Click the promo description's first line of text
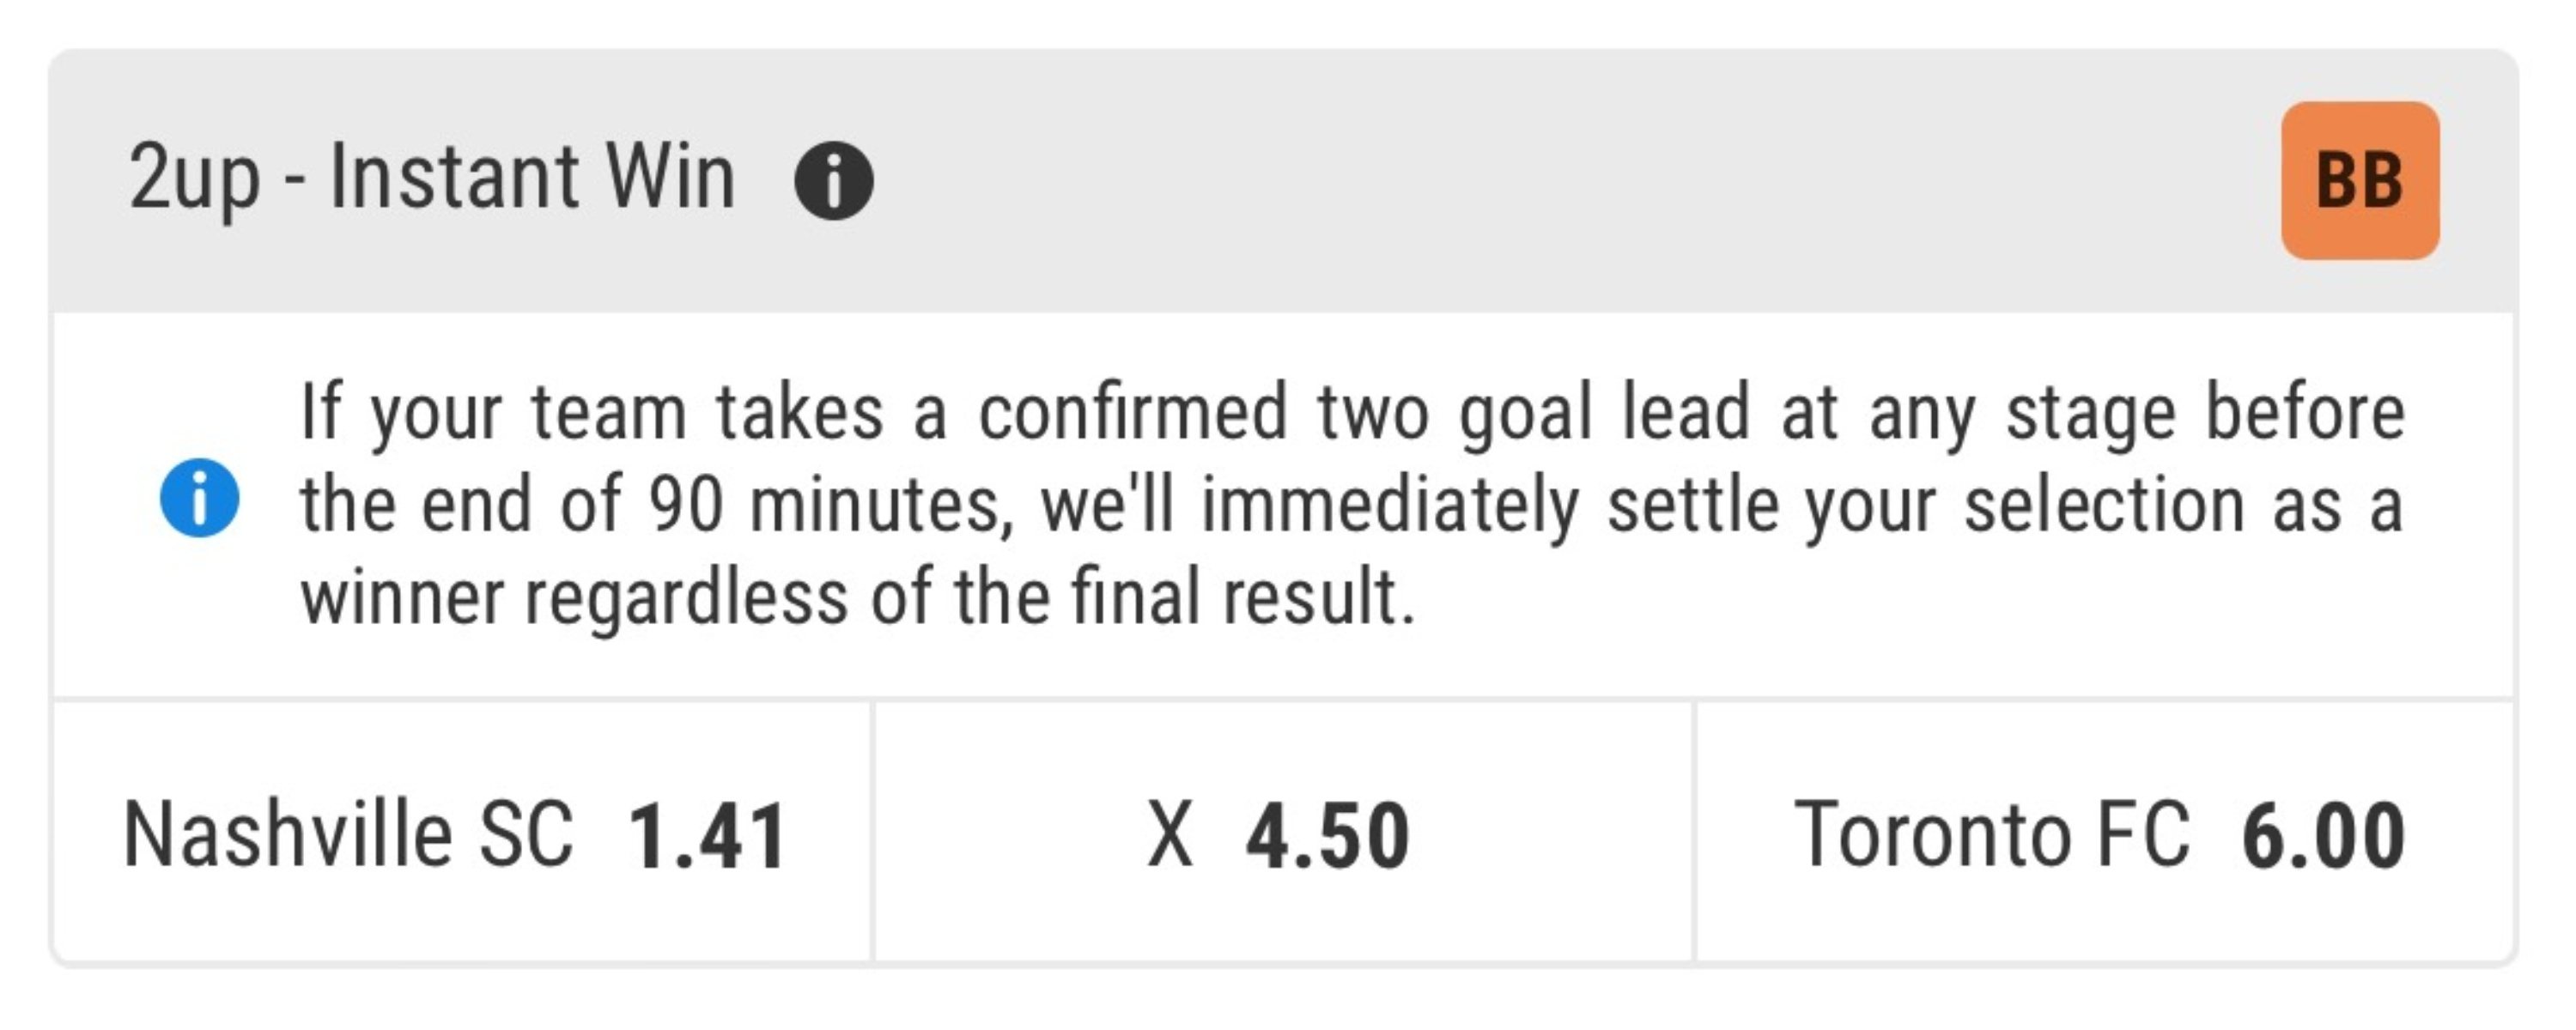This screenshot has width=2576, height=1030. point(1352,412)
